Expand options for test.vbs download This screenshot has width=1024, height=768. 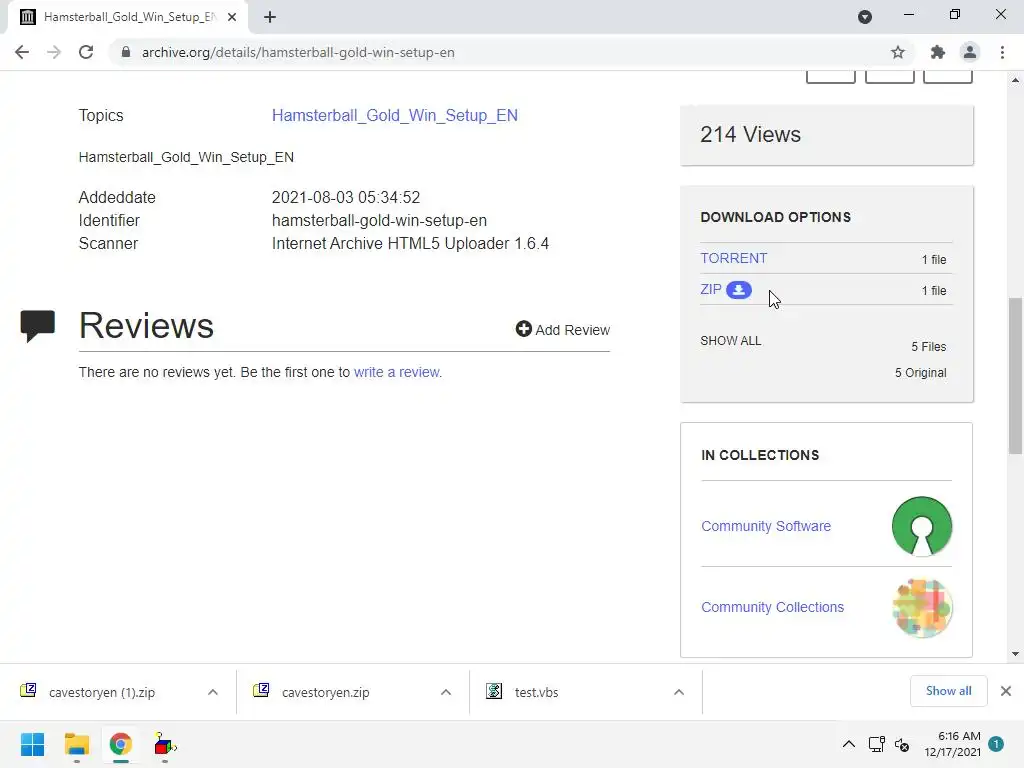click(679, 692)
